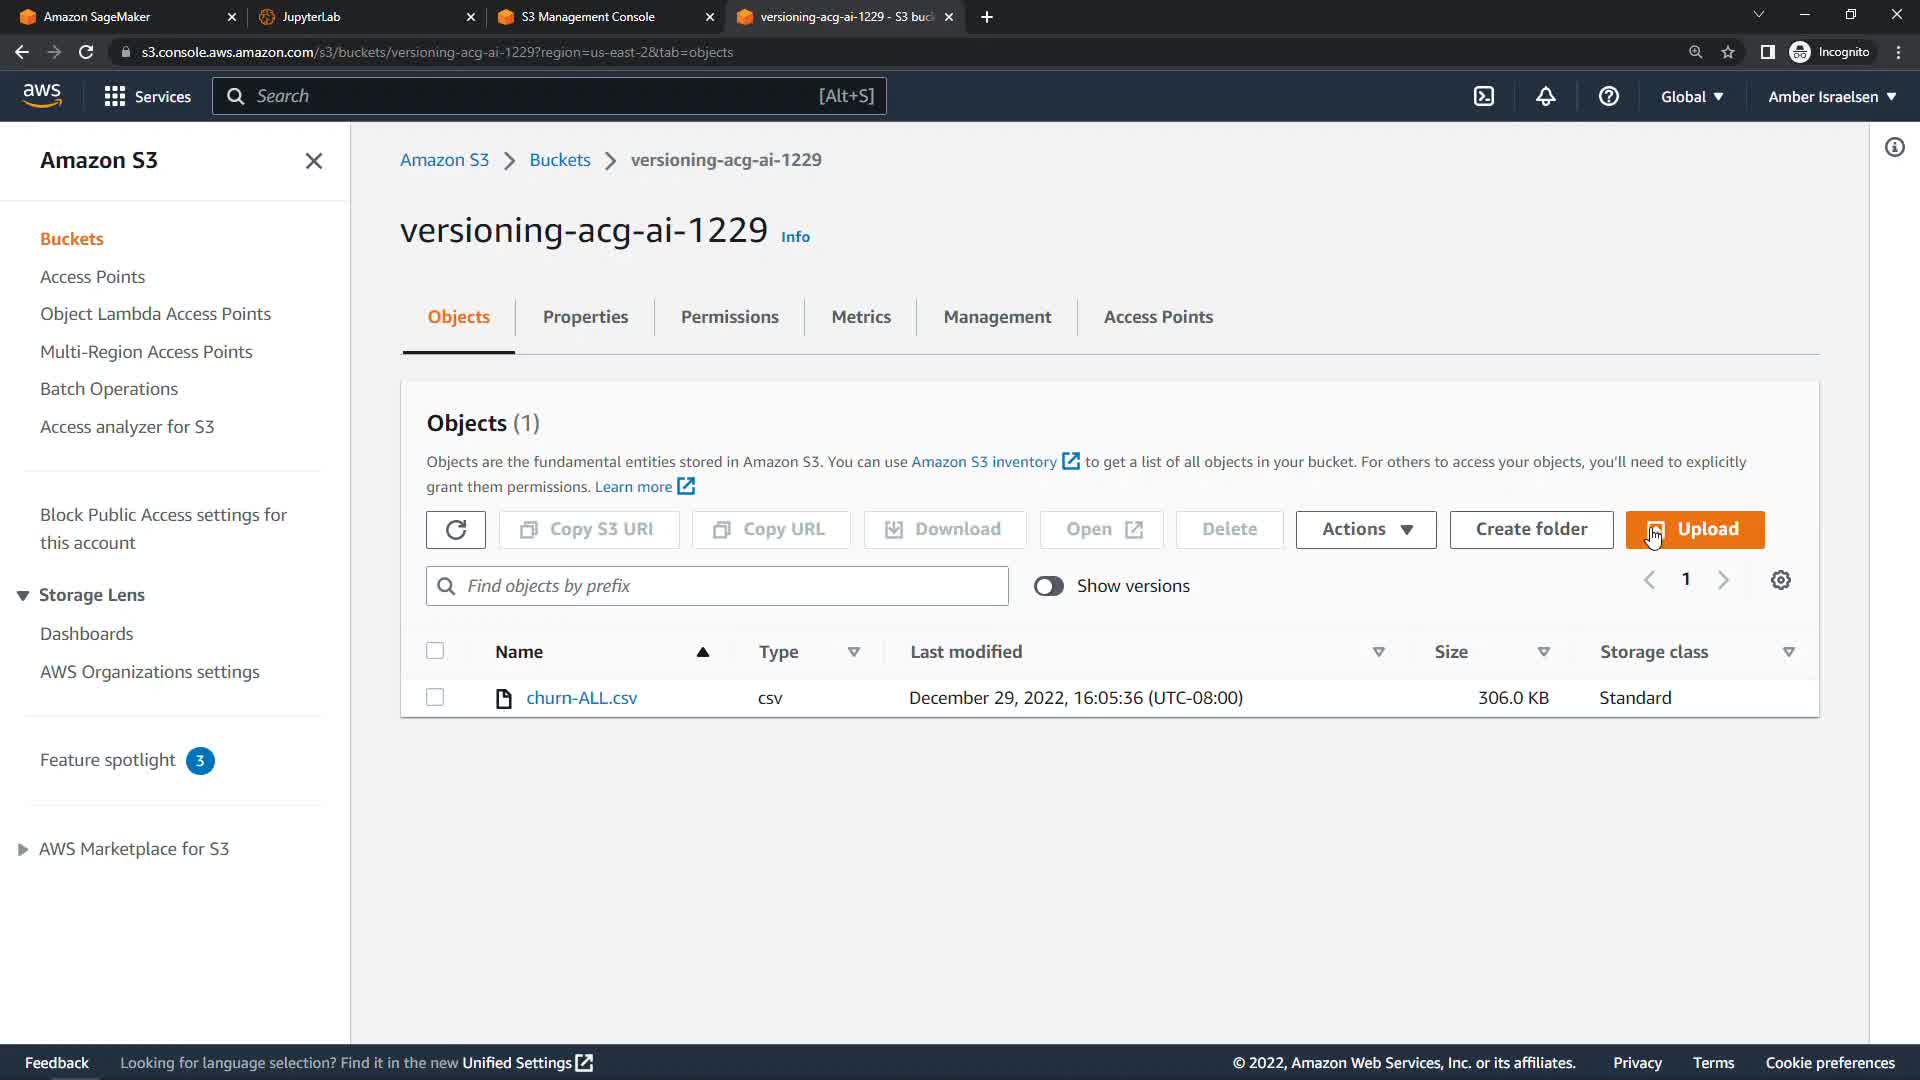The image size is (1920, 1080).
Task: Open the notifications bell icon
Action: [x=1546, y=96]
